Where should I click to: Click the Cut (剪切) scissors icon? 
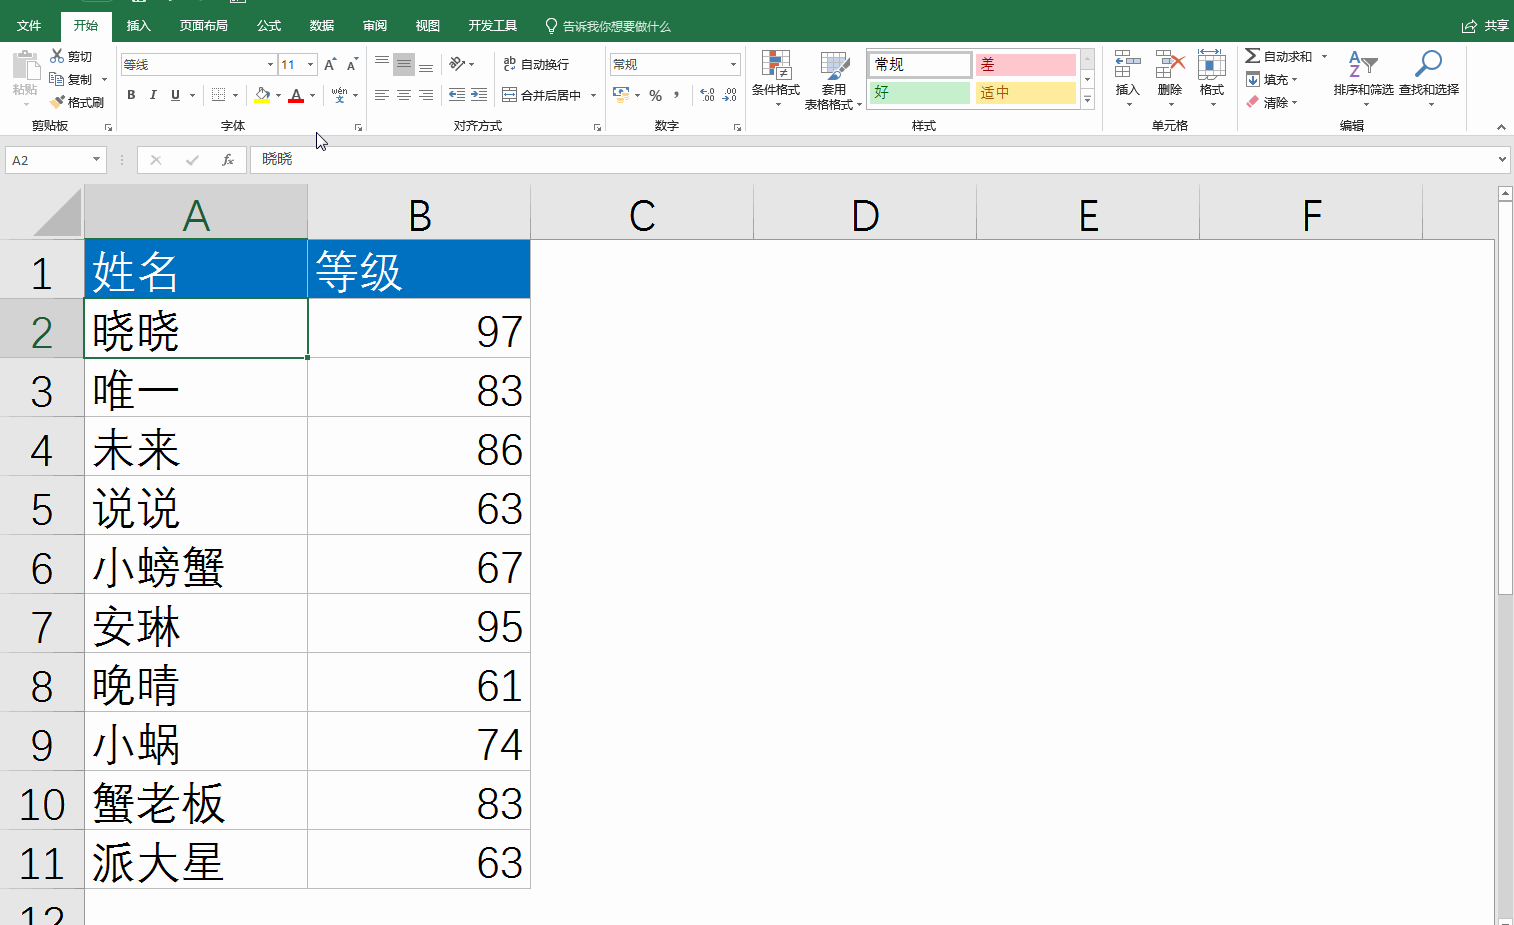(x=57, y=57)
